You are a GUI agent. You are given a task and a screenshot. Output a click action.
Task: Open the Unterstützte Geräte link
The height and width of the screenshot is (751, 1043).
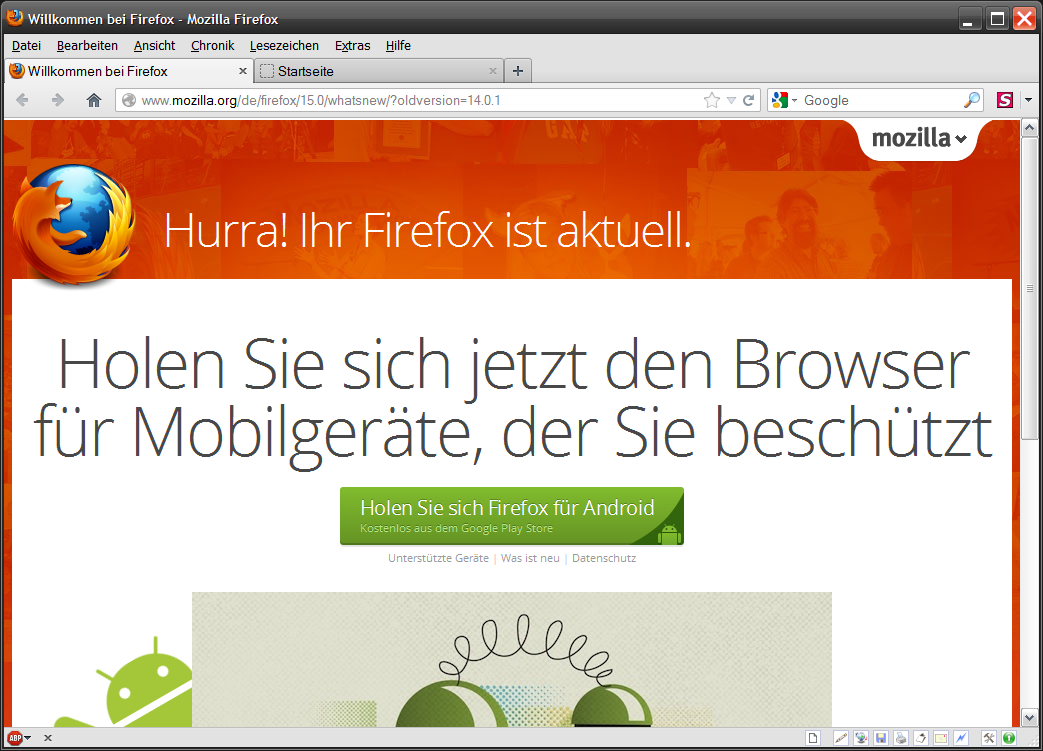click(438, 558)
